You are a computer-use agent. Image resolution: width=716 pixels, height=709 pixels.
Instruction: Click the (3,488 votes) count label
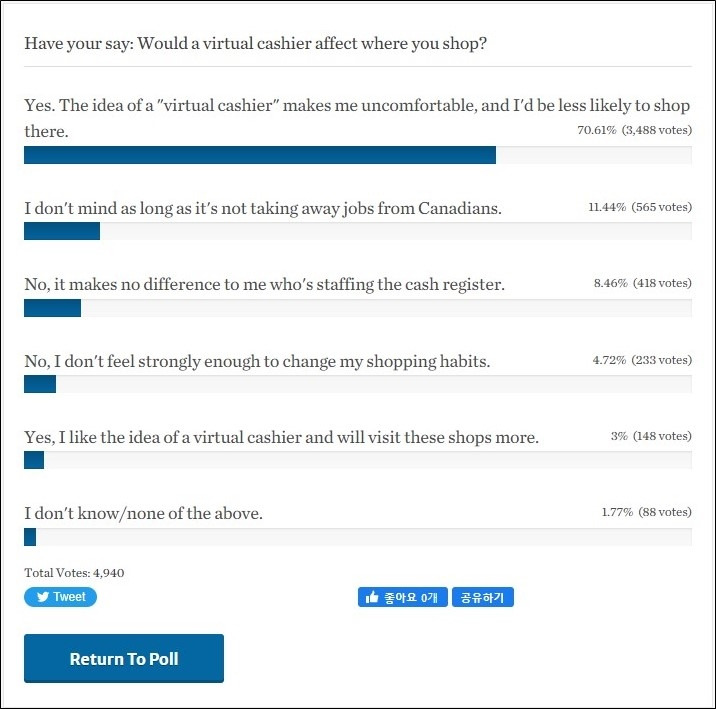(656, 130)
